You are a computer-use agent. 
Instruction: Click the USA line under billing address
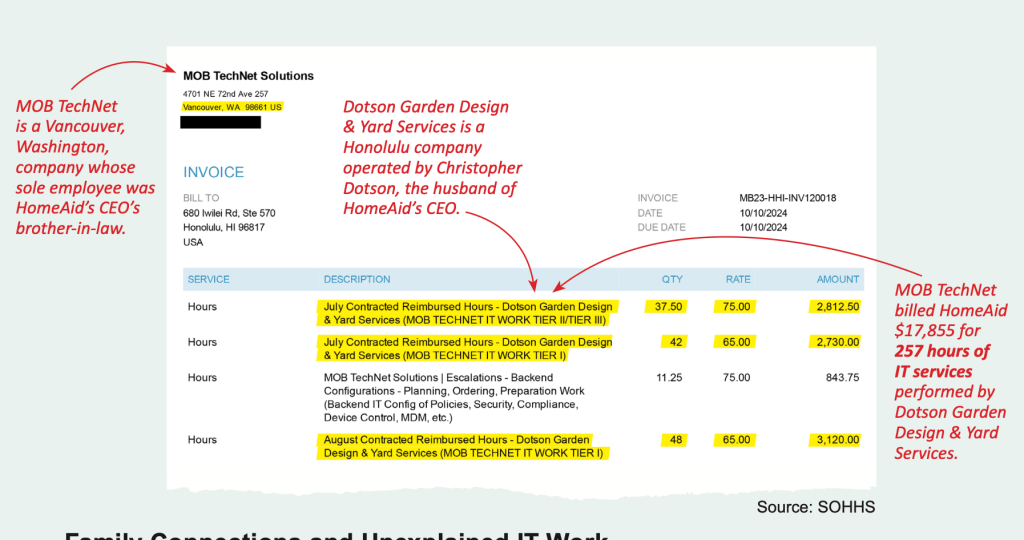click(193, 242)
